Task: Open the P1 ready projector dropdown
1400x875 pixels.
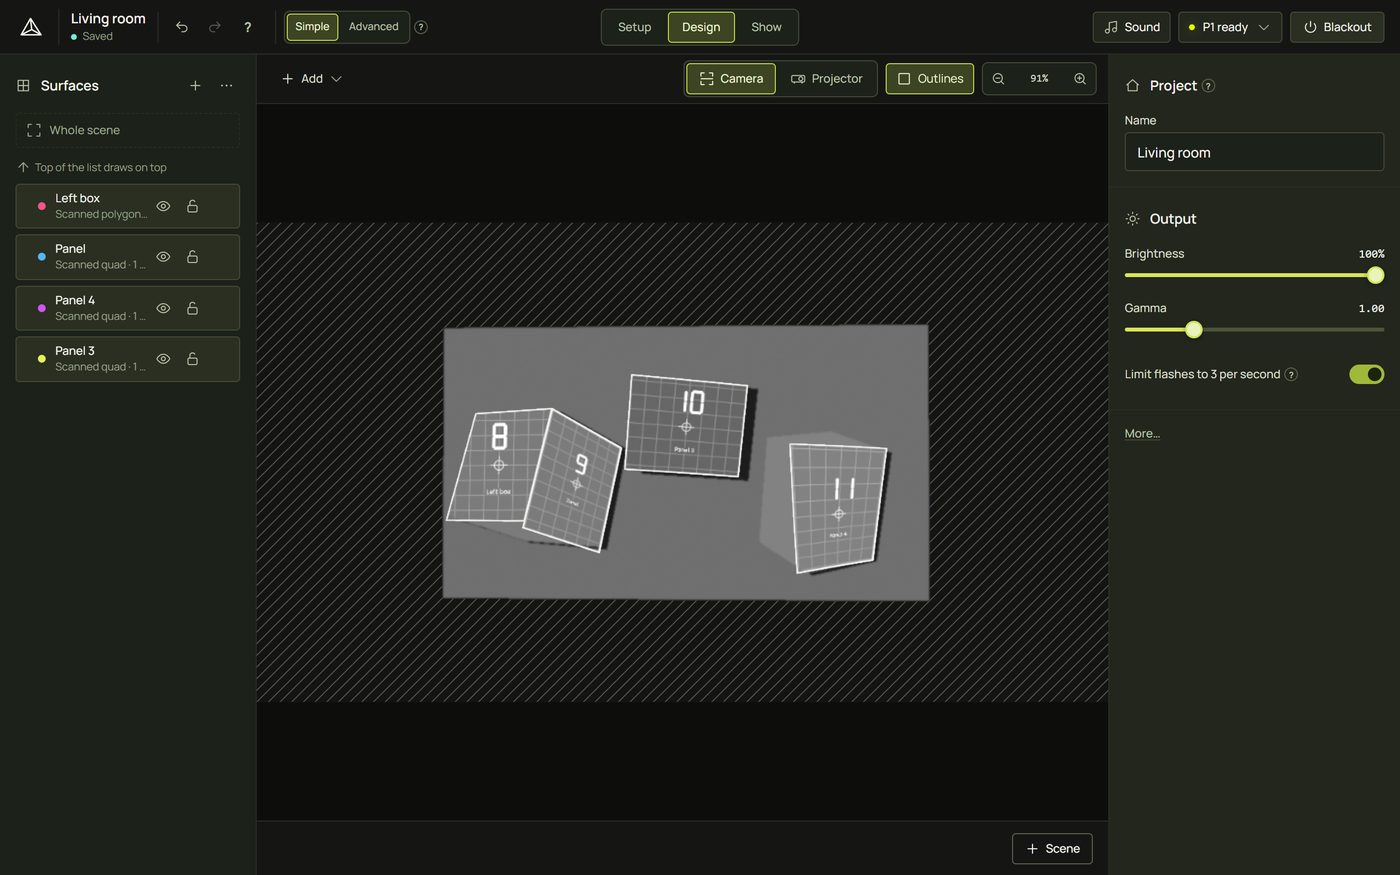Action: tap(1229, 27)
